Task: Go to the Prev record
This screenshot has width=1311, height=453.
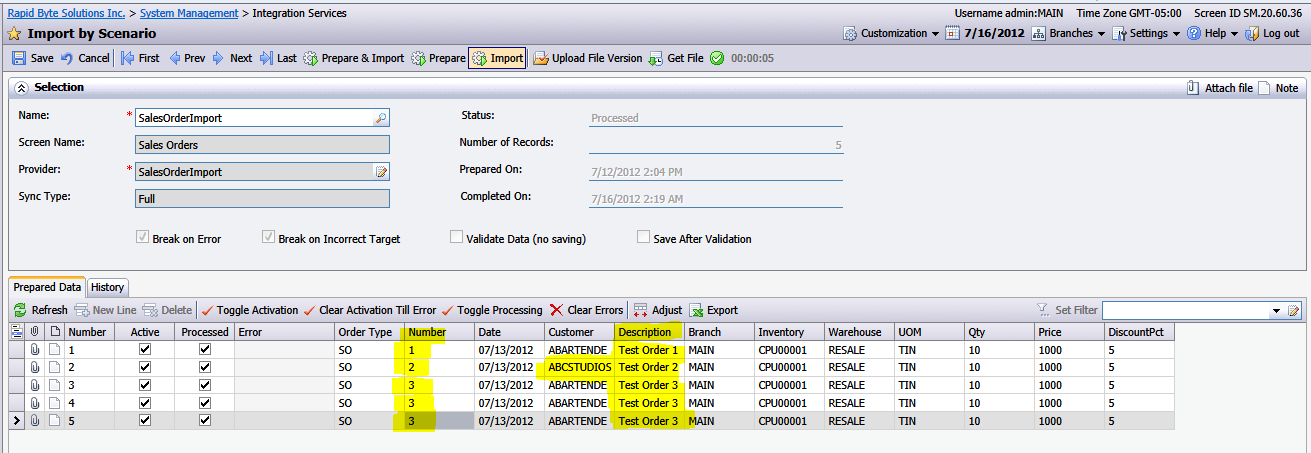Action: tap(187, 58)
